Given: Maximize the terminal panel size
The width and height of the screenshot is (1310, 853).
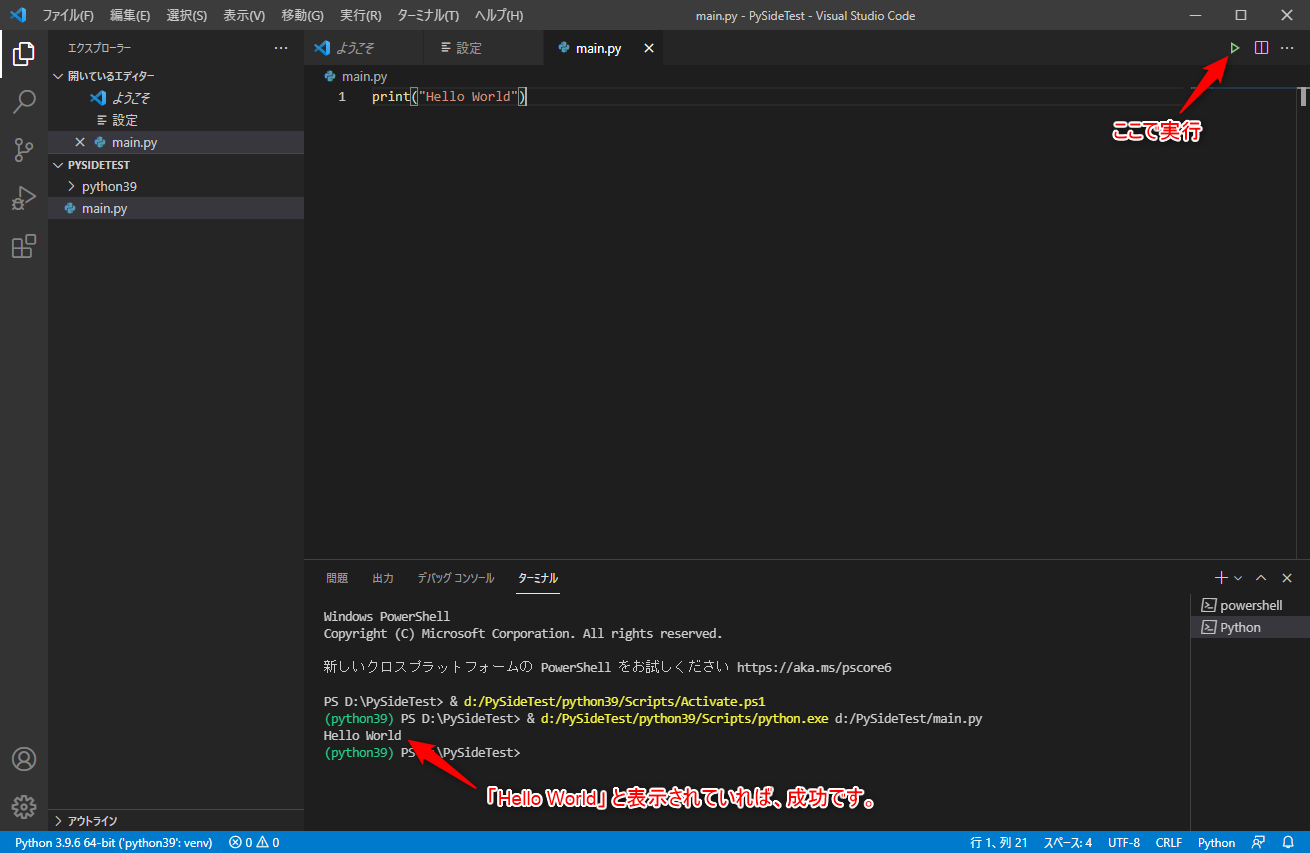Looking at the screenshot, I should point(1261,578).
